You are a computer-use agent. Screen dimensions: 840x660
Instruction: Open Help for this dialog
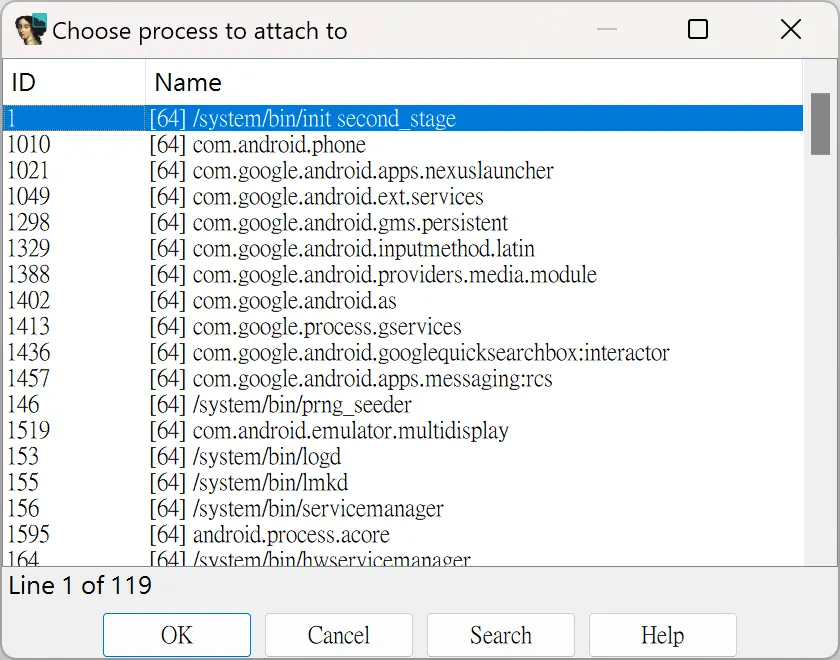tap(663, 635)
